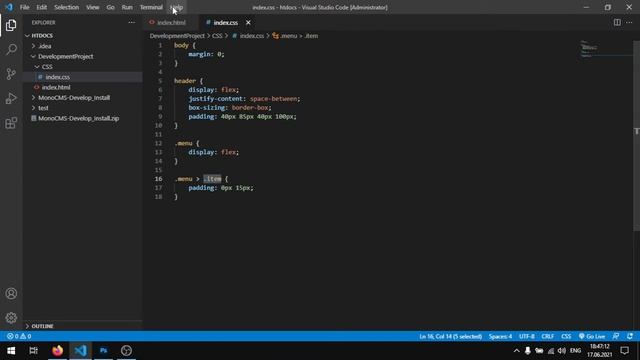Open editor more actions ellipsis

(629, 22)
